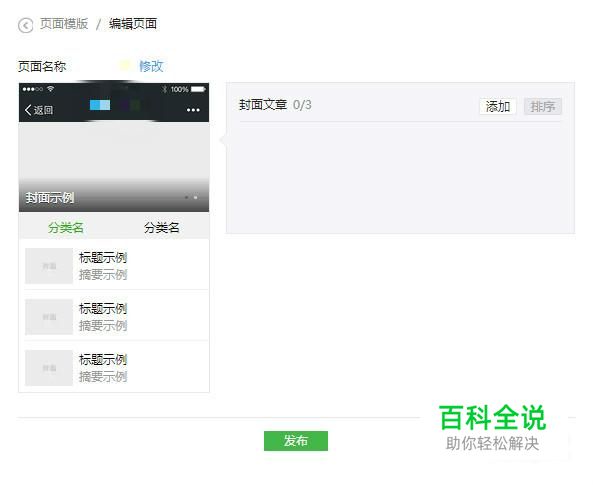Click the first 标题示例 title text
The height and width of the screenshot is (485, 593).
(x=103, y=258)
